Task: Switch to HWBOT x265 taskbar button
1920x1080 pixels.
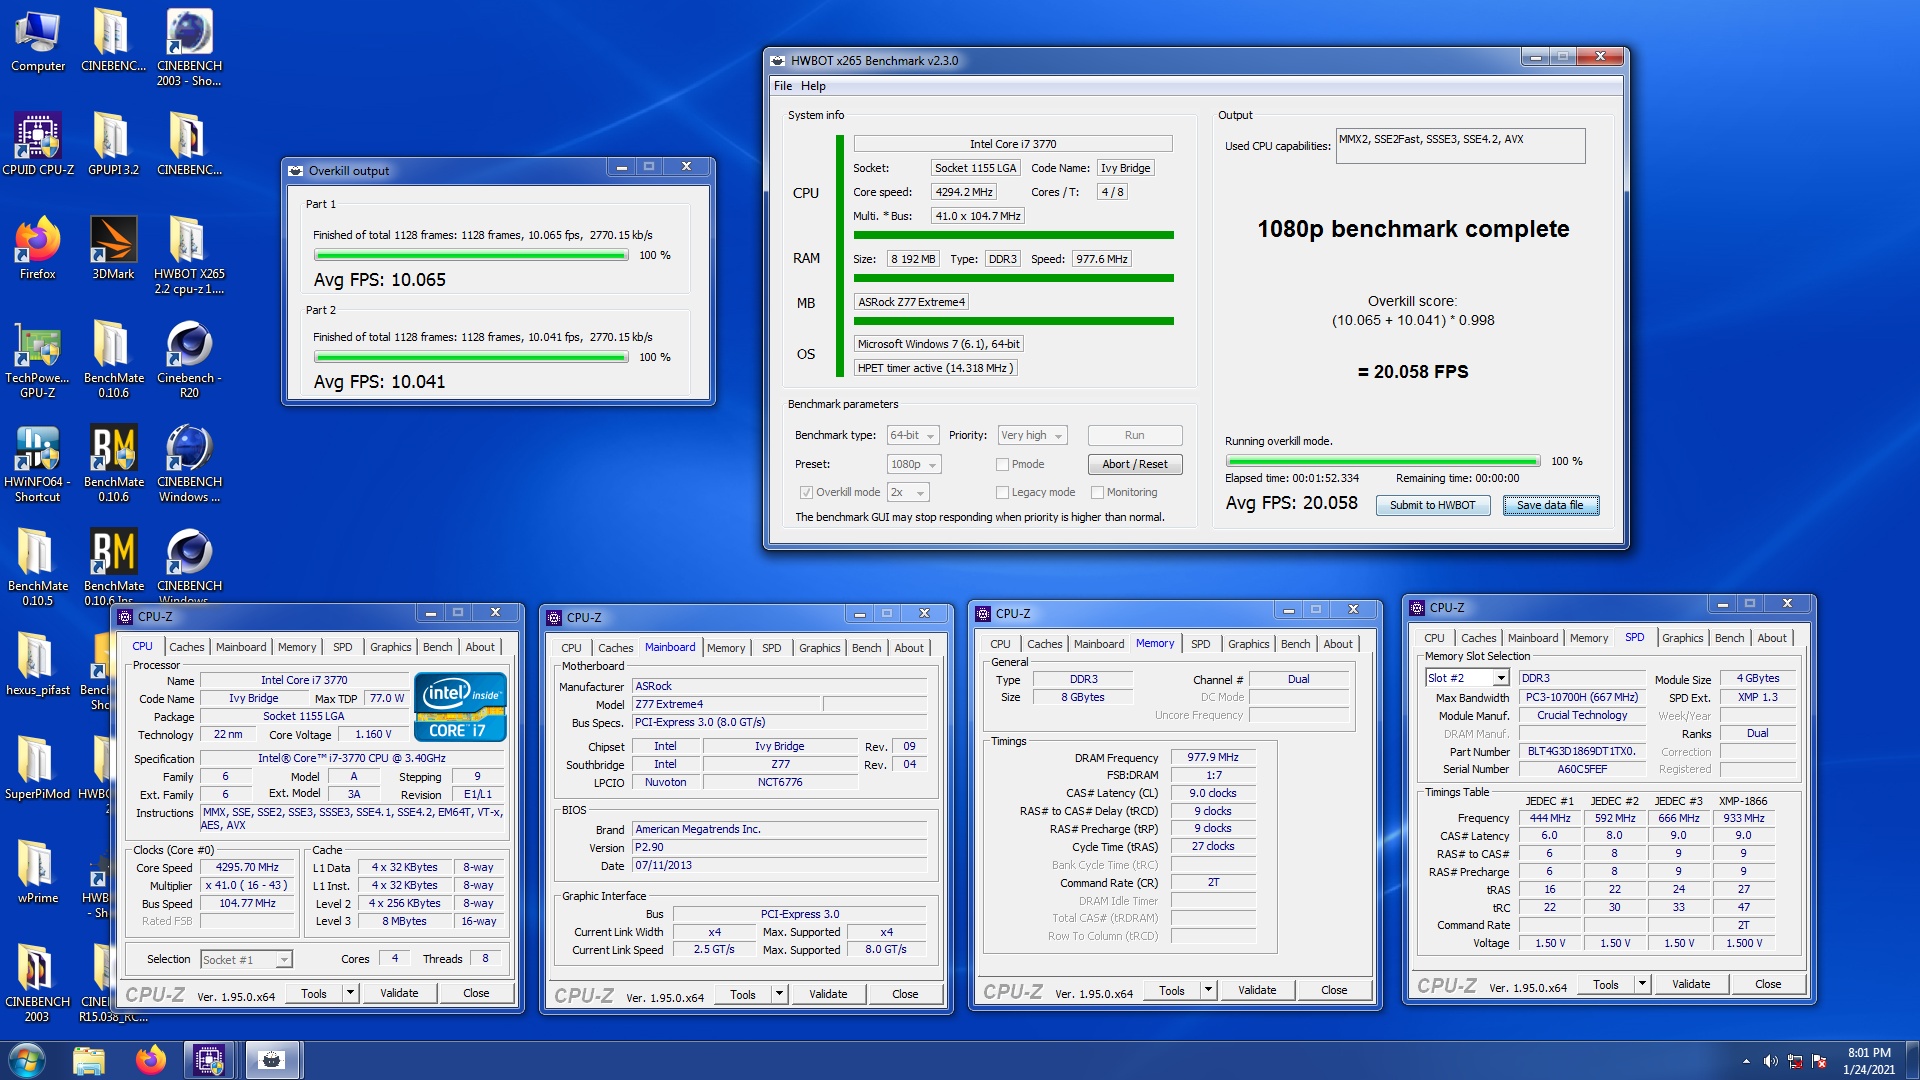Action: pyautogui.click(x=272, y=1060)
